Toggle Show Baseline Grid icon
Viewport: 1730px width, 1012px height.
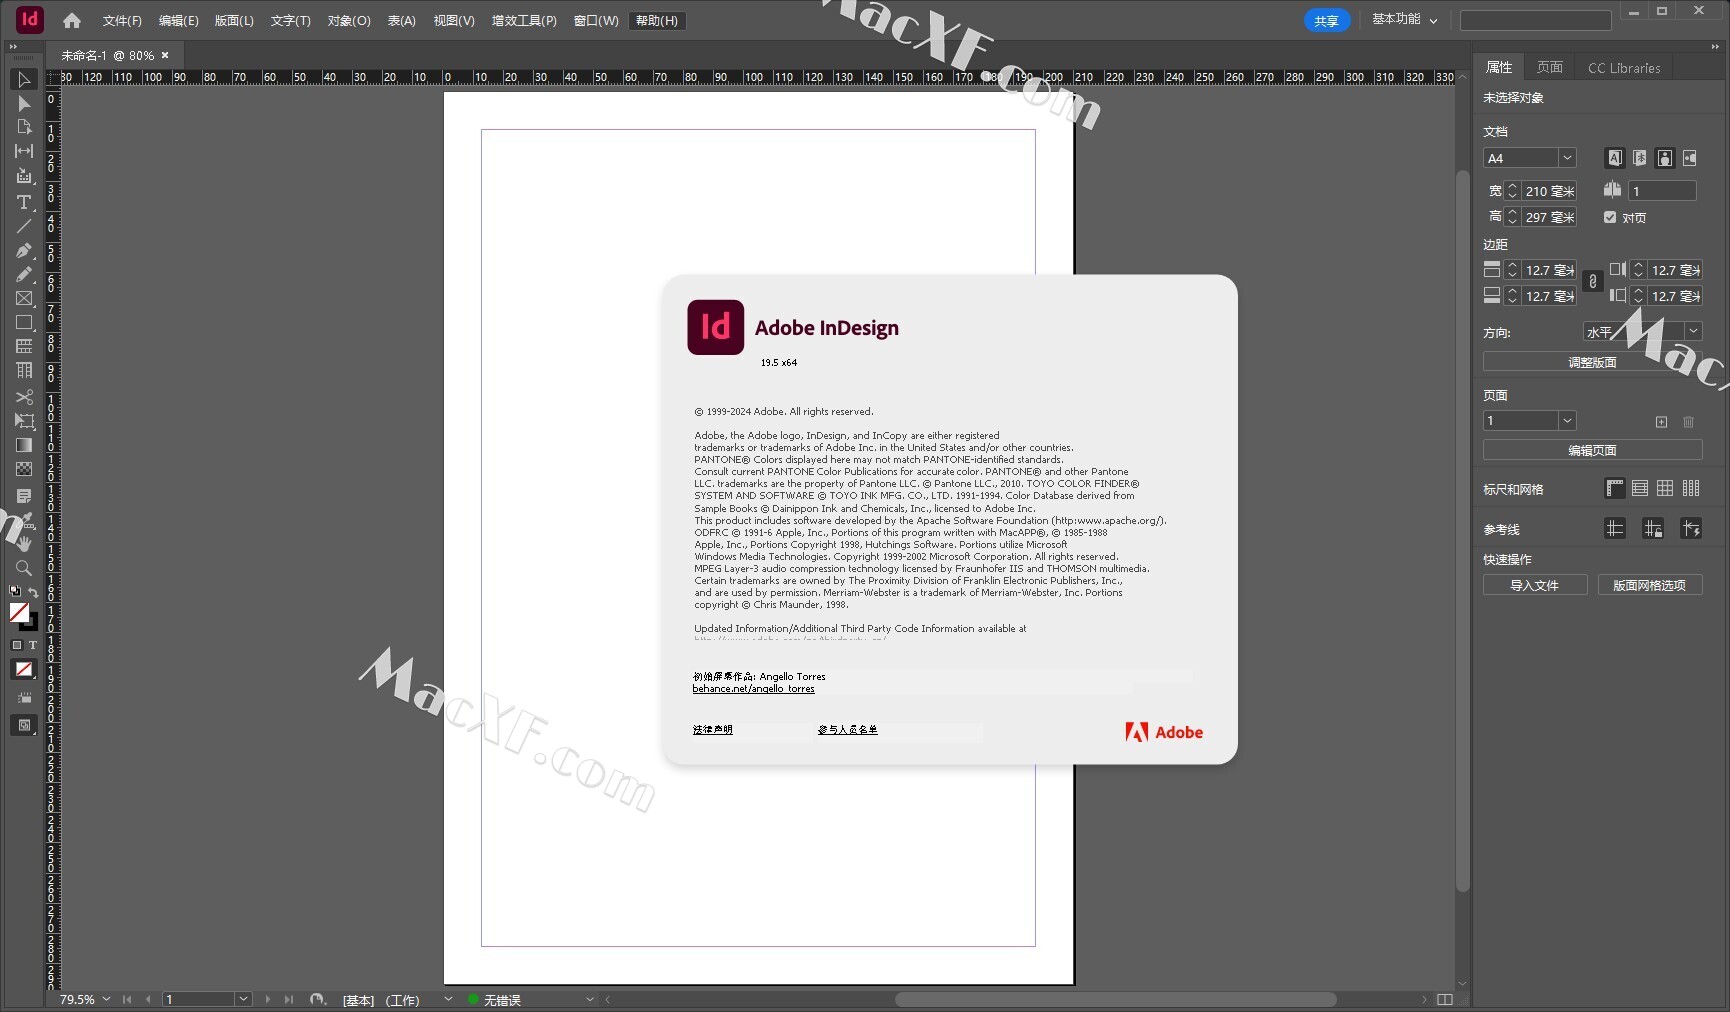point(1640,489)
